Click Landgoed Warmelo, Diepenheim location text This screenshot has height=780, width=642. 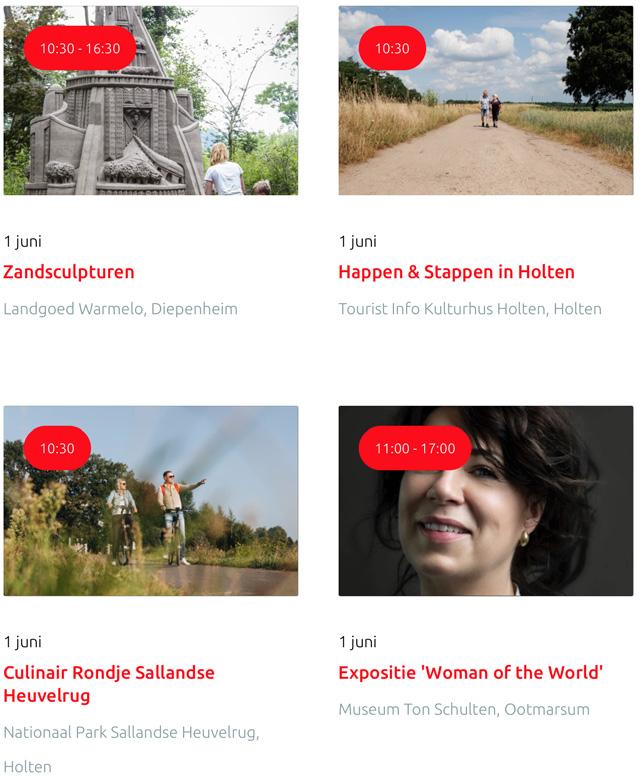click(120, 309)
